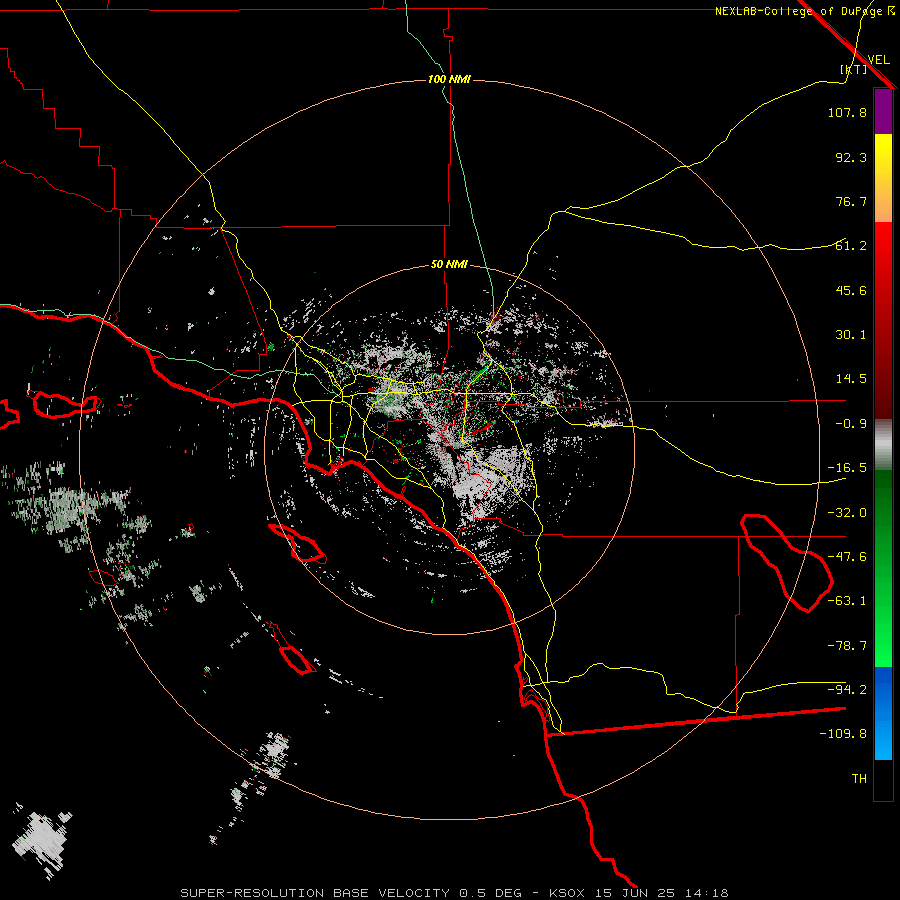Click the 76.7 scale value
The height and width of the screenshot is (900, 900).
851,201
